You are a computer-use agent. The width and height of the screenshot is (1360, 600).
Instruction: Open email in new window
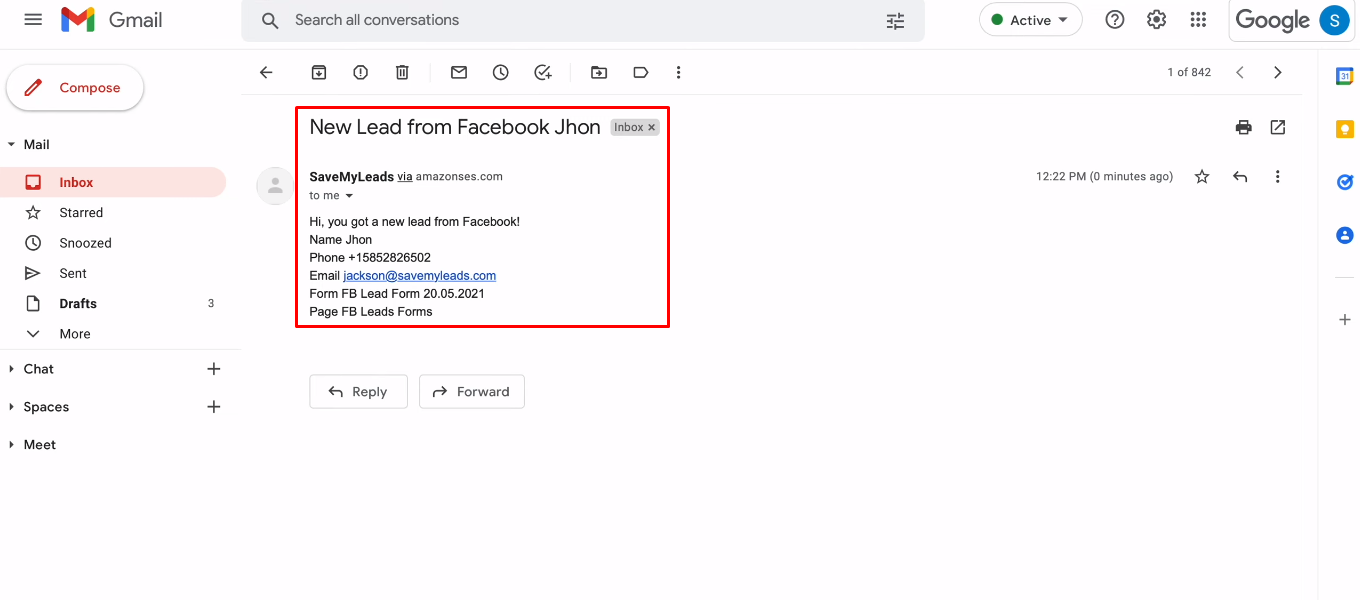tap(1278, 127)
